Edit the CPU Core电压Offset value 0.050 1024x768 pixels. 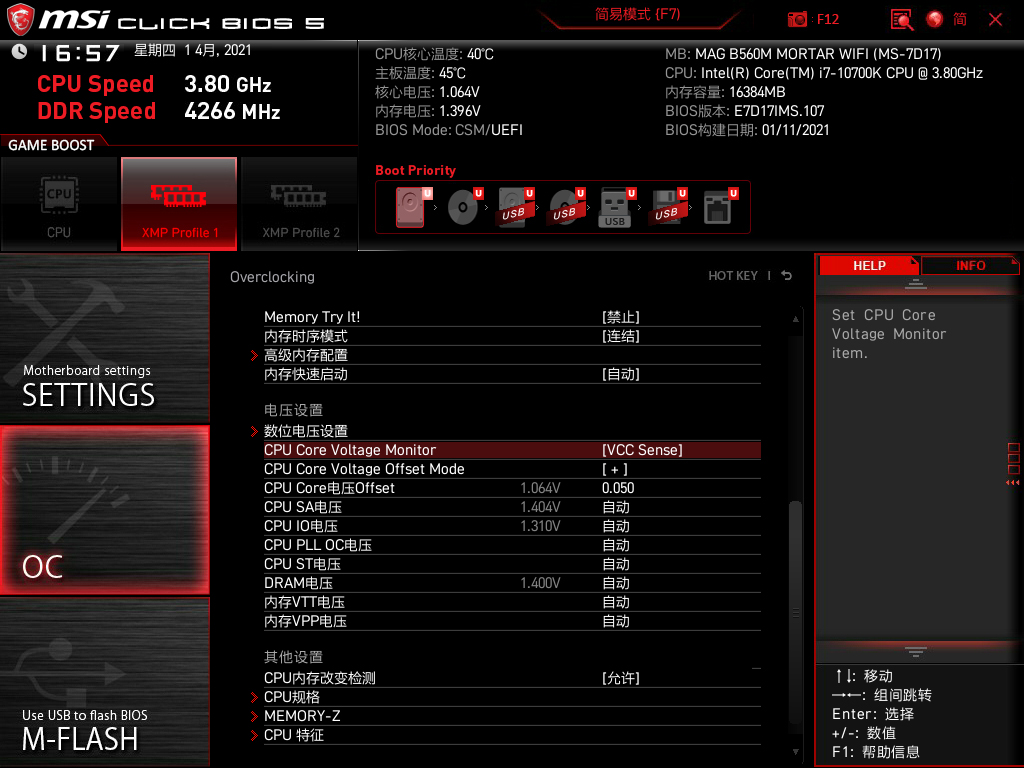pos(618,488)
